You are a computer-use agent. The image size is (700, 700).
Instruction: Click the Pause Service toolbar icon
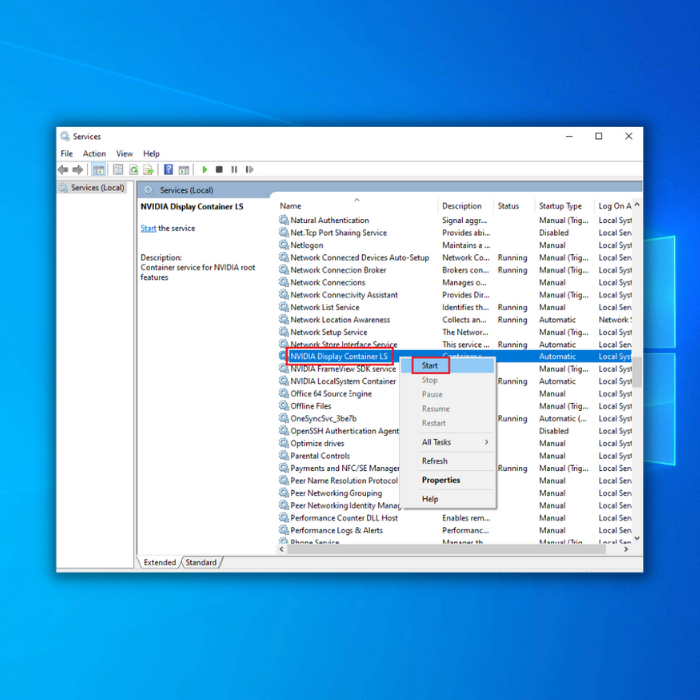coord(234,170)
